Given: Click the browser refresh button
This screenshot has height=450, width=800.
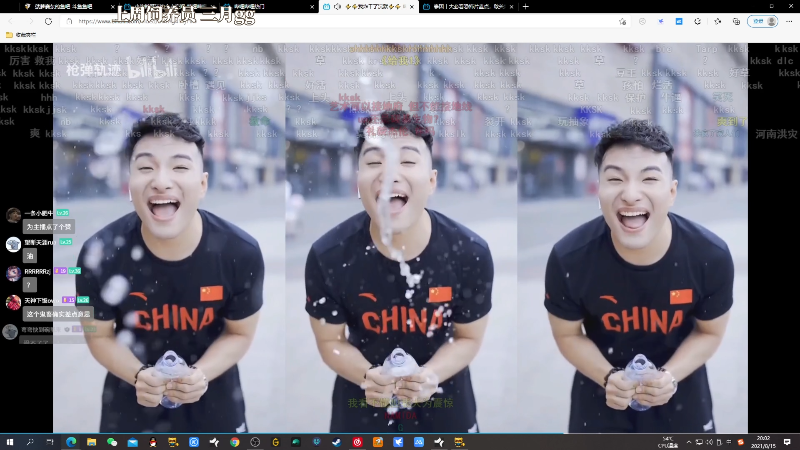Looking at the screenshot, I should click(x=48, y=21).
